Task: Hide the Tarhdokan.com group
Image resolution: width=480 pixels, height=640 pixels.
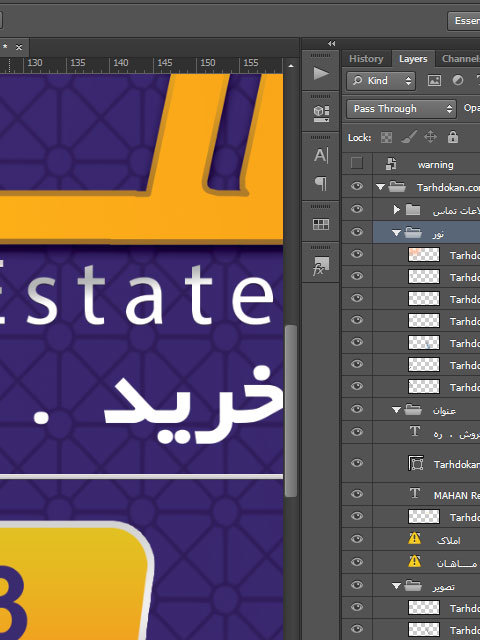Action: point(357,187)
